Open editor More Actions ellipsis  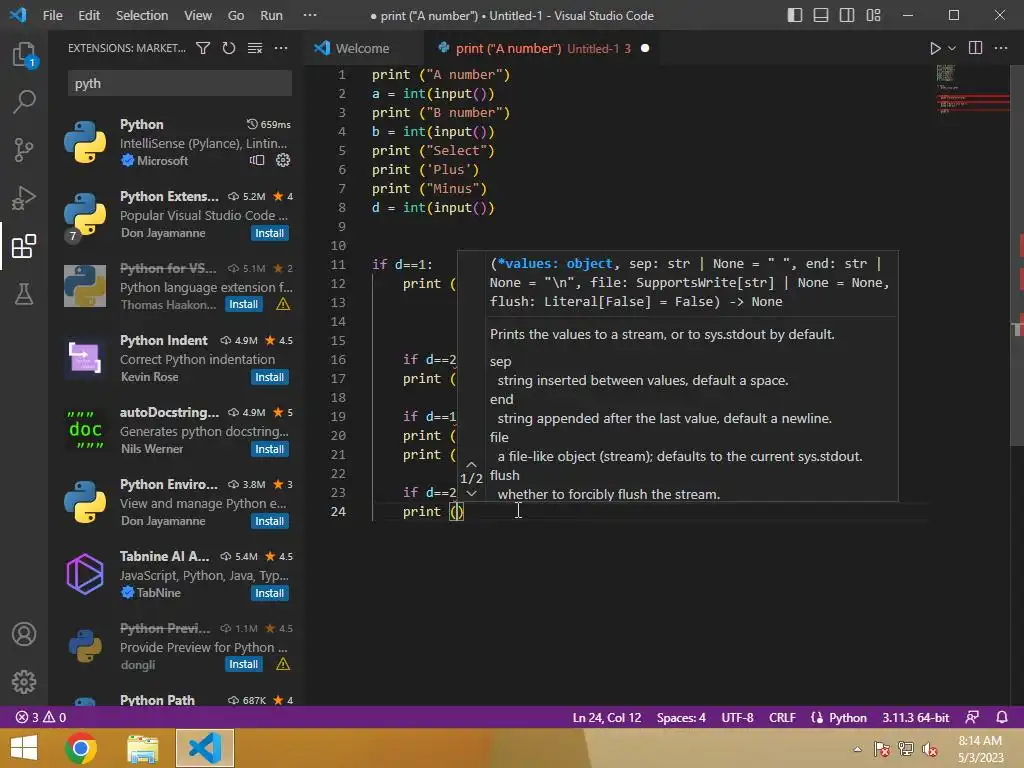coord(1001,48)
